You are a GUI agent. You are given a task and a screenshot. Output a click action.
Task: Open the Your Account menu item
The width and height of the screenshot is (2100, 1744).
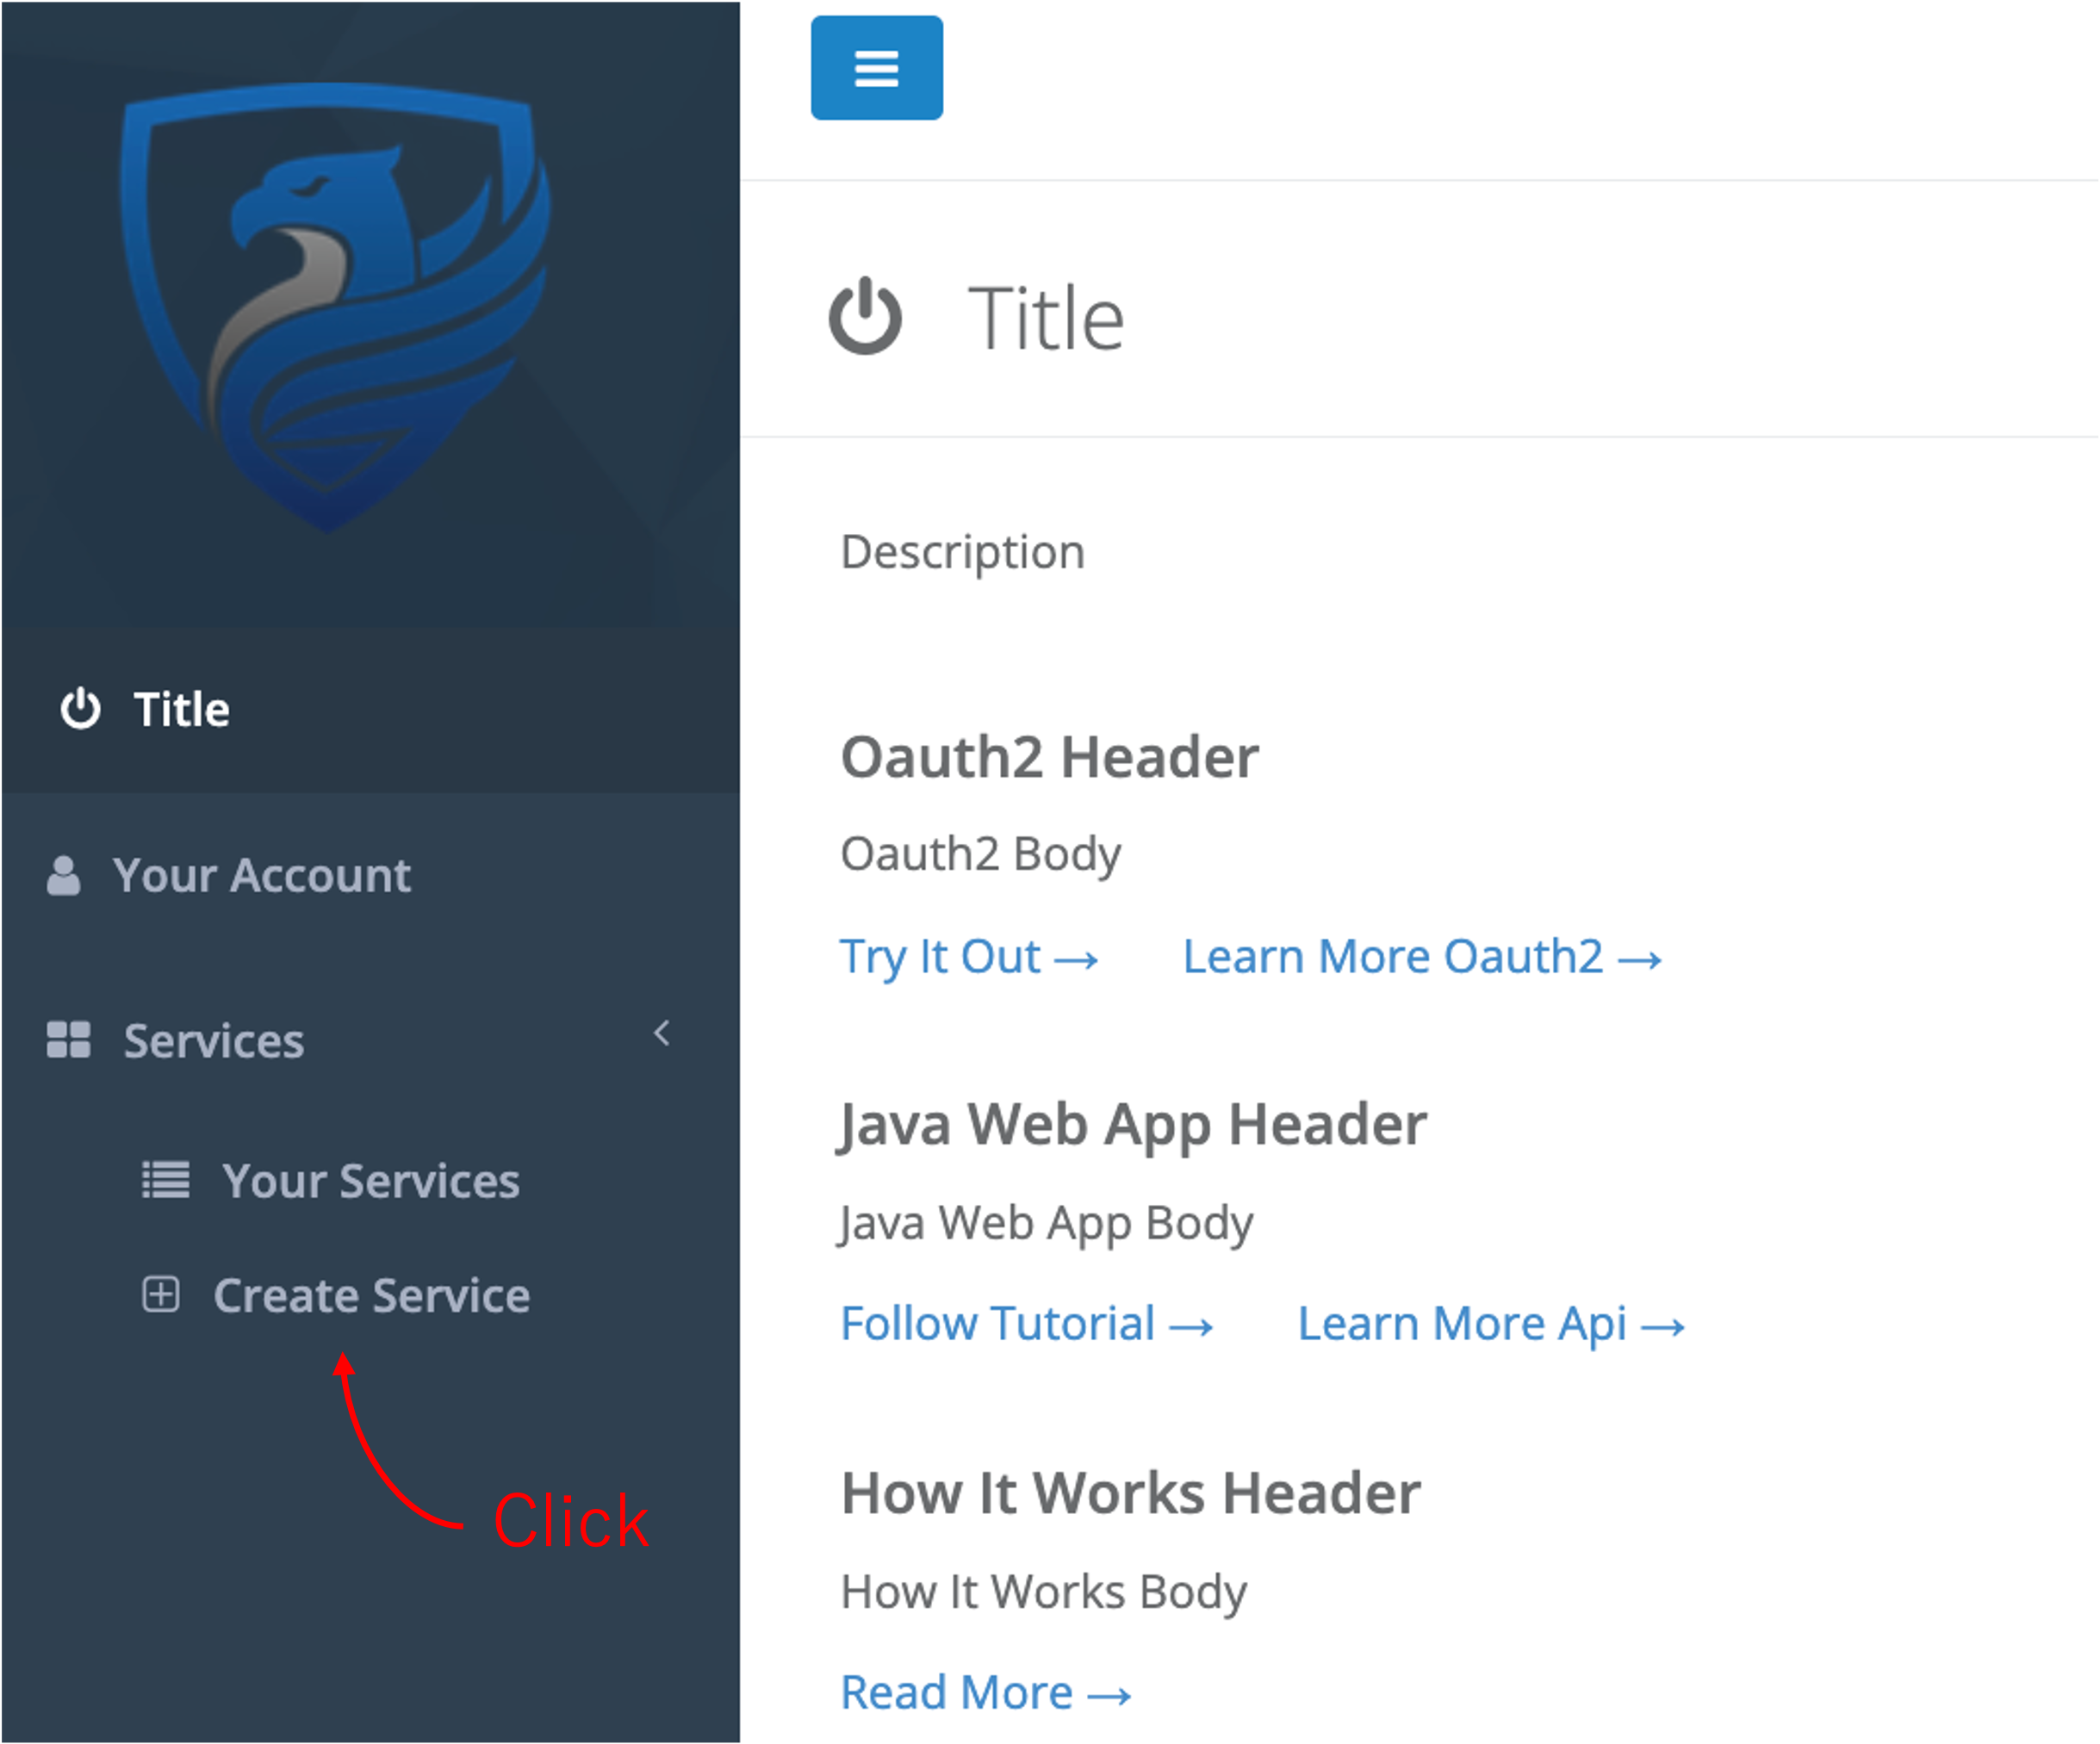pyautogui.click(x=261, y=875)
